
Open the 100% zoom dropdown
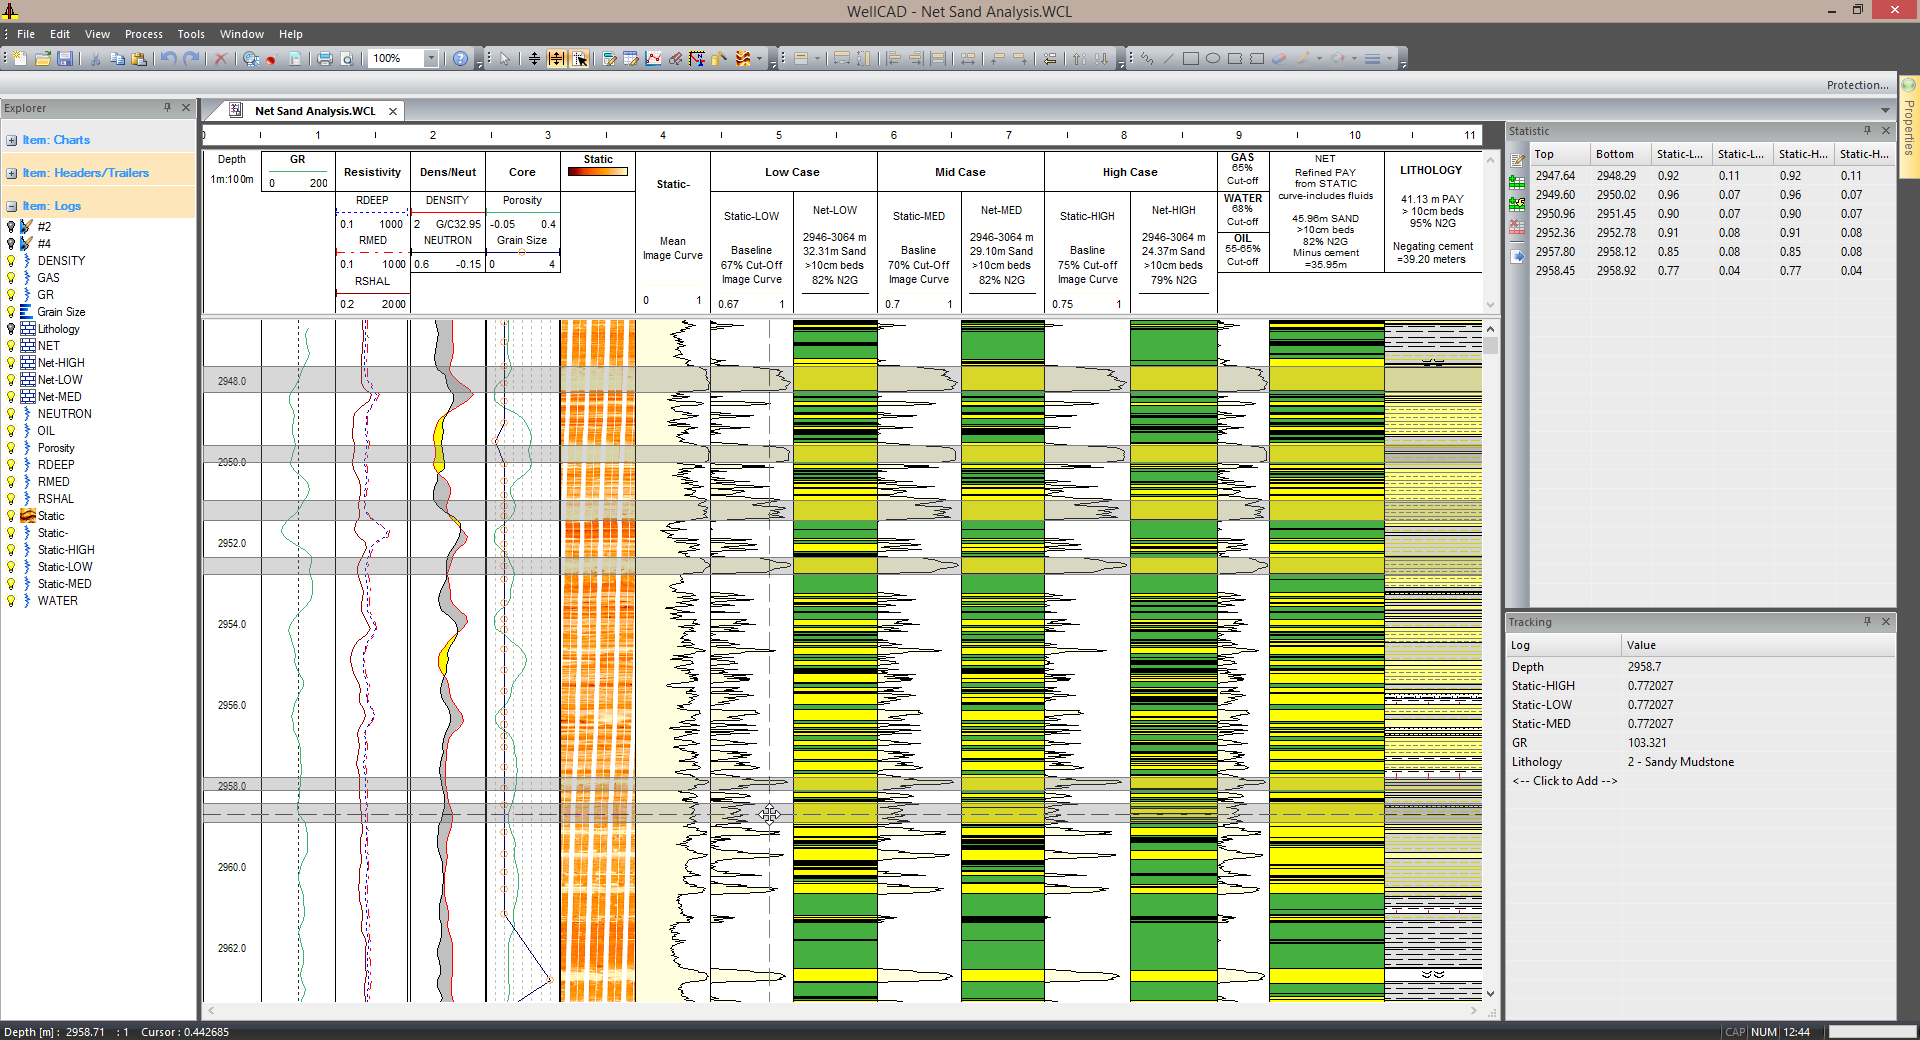click(431, 59)
